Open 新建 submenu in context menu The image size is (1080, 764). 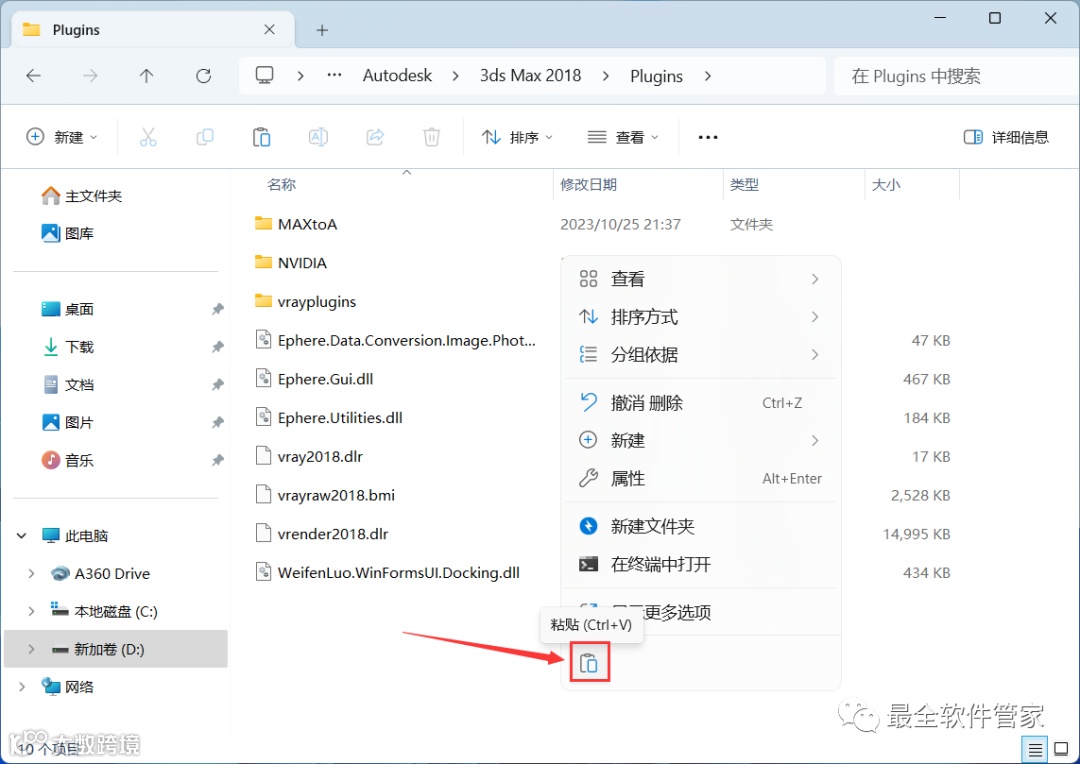click(x=700, y=440)
